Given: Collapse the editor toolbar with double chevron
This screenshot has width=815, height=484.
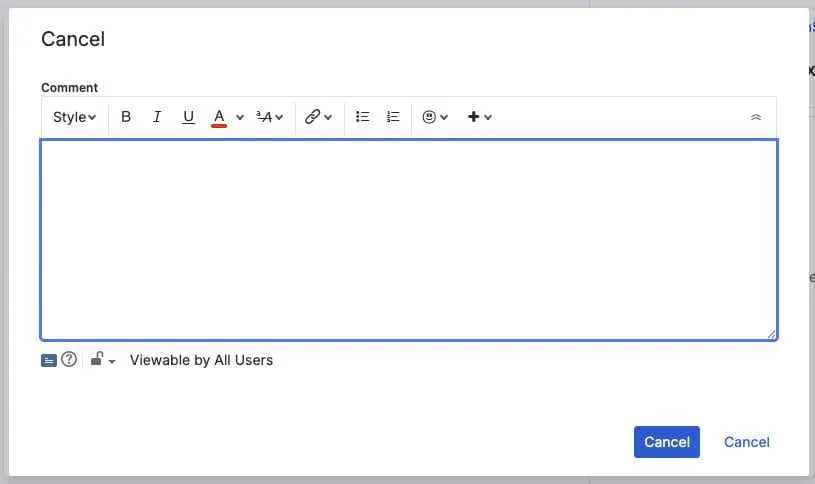Looking at the screenshot, I should coord(756,117).
